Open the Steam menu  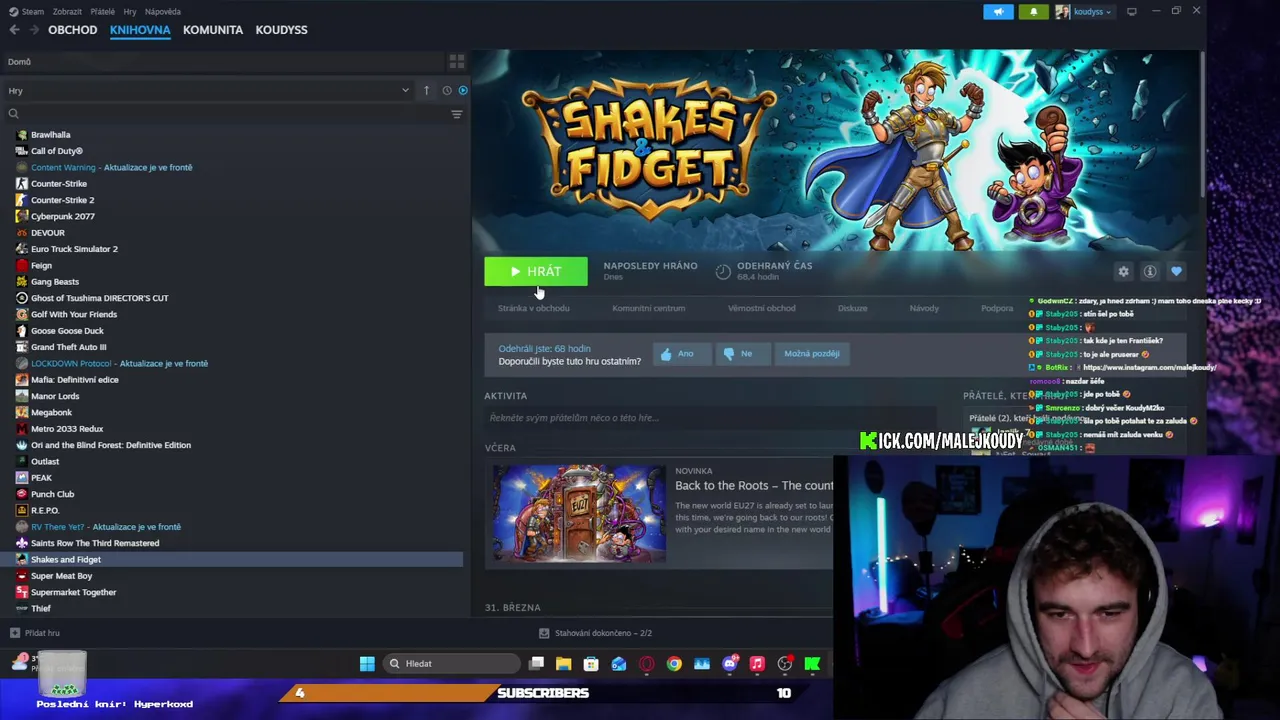(27, 12)
